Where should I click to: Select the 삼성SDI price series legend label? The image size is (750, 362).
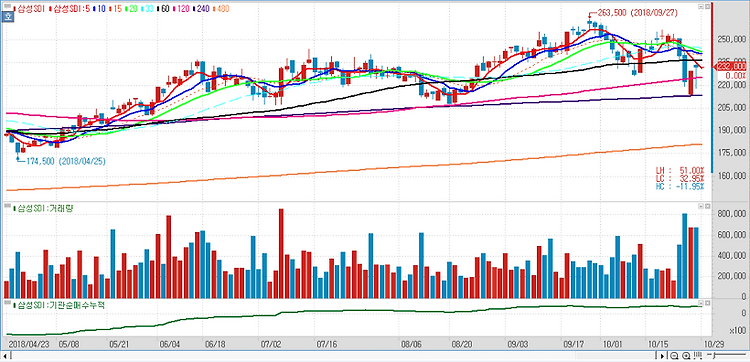pos(29,9)
